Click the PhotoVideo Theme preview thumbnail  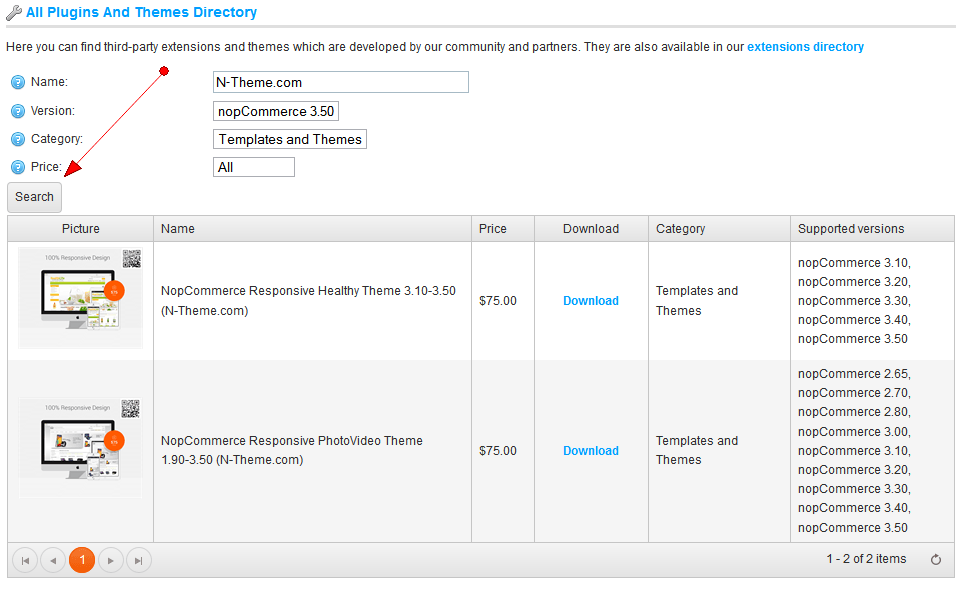point(80,448)
